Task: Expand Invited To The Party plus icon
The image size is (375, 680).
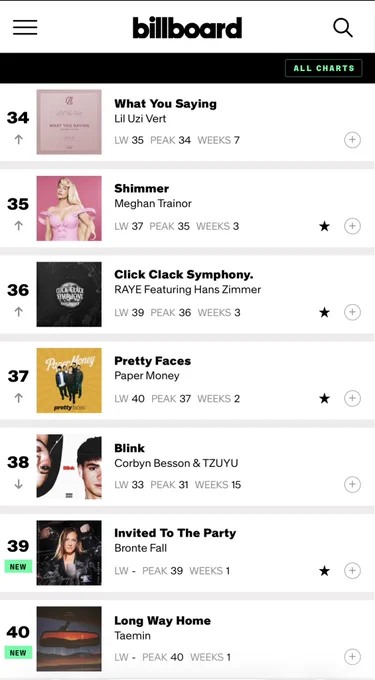Action: [x=352, y=571]
